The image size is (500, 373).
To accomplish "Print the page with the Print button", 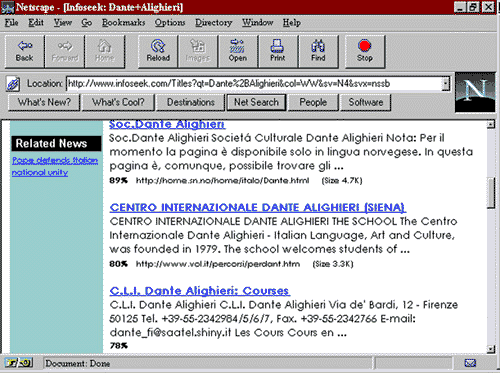I will coord(278,52).
